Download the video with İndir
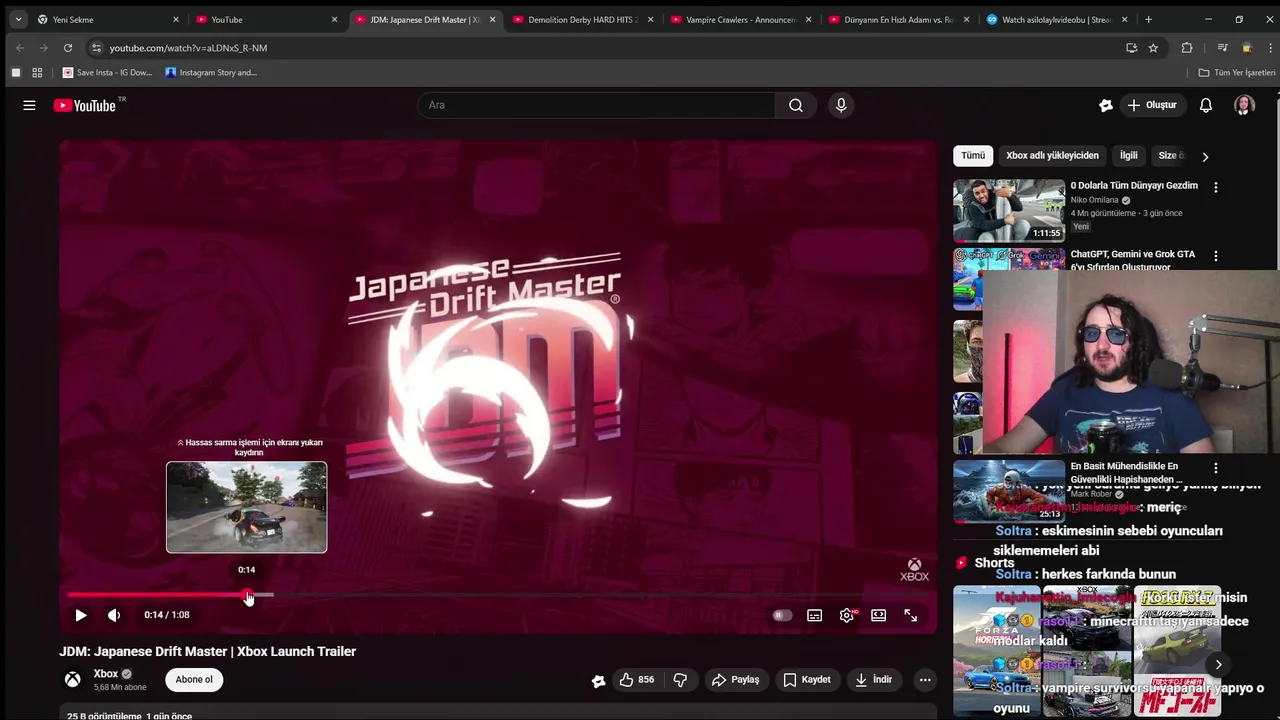Image resolution: width=1280 pixels, height=720 pixels. 873,680
